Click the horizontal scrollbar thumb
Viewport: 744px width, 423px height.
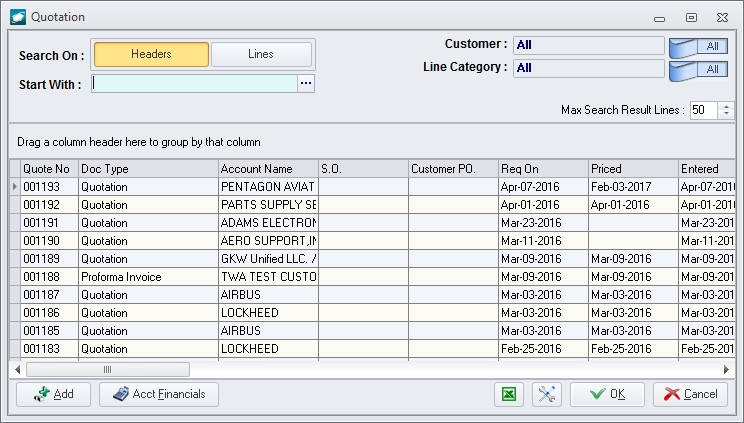(x=108, y=369)
